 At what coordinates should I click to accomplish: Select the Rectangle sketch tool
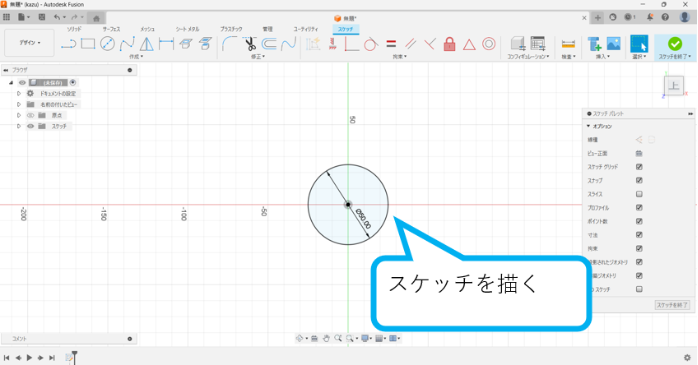click(88, 44)
